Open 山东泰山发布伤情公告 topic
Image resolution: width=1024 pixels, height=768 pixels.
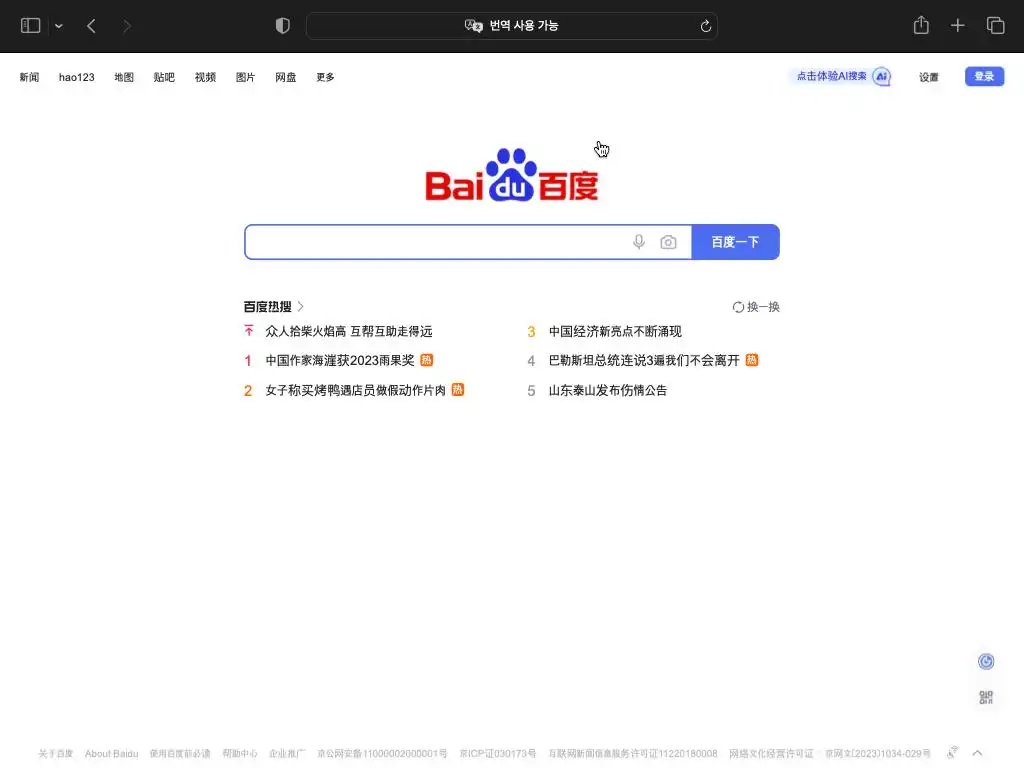(x=608, y=391)
